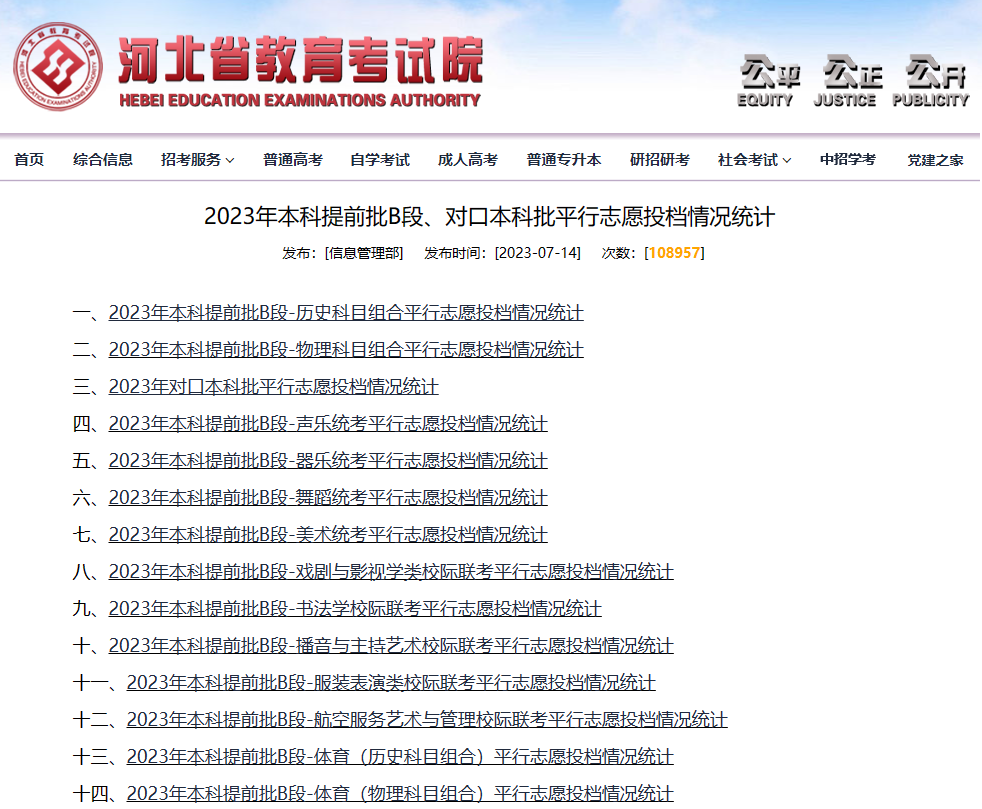Open the 历史科目组合平行志愿投档情况统计 link
The image size is (982, 809).
346,312
